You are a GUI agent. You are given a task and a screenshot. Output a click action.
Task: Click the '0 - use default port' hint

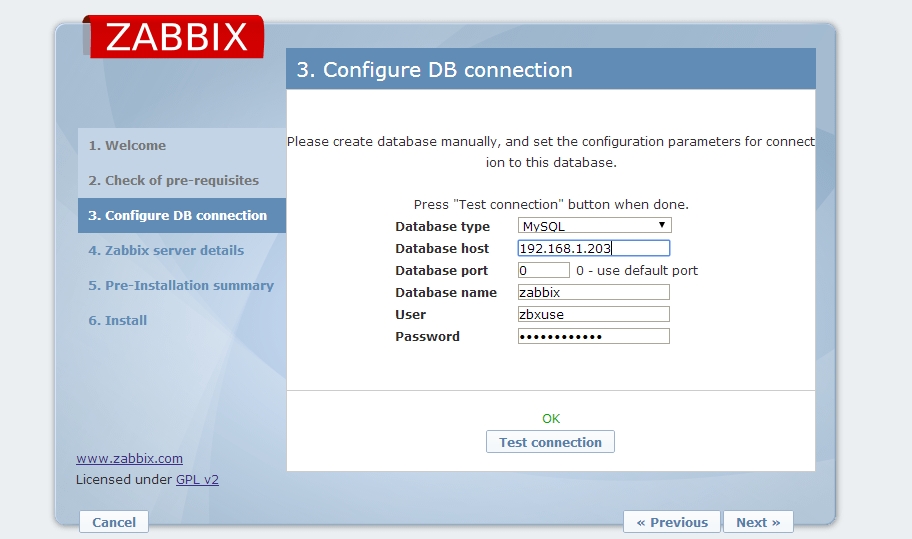tap(637, 270)
